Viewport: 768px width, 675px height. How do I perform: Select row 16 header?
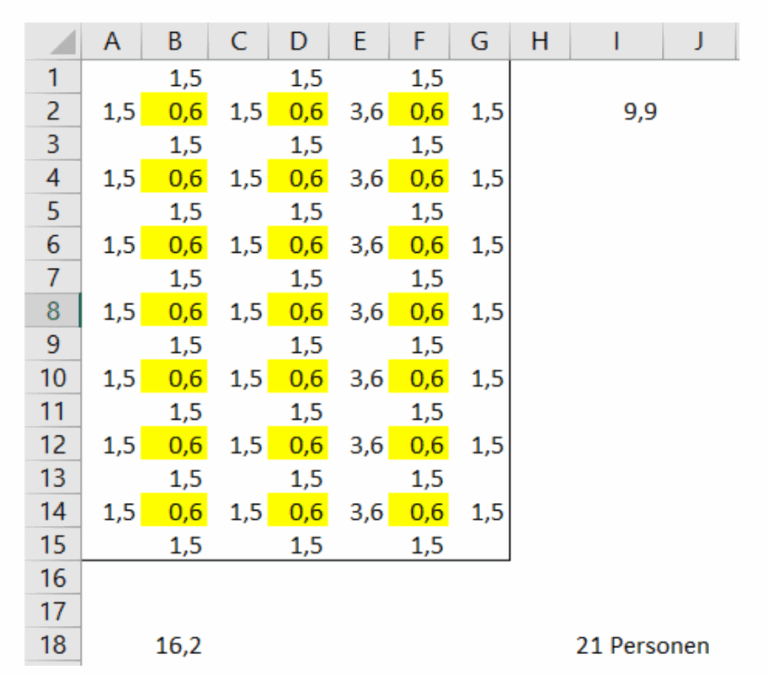click(x=53, y=579)
